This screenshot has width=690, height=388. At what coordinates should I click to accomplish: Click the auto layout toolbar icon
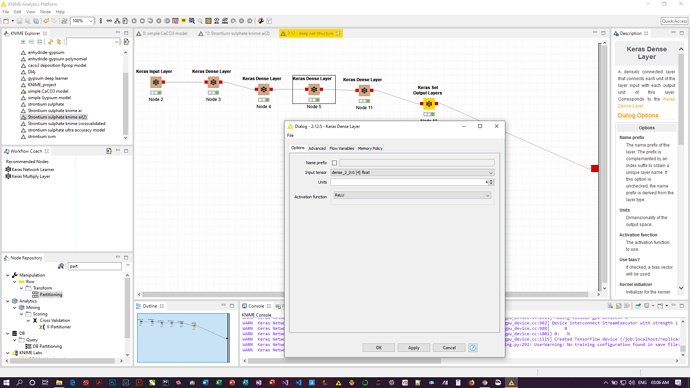pos(117,21)
